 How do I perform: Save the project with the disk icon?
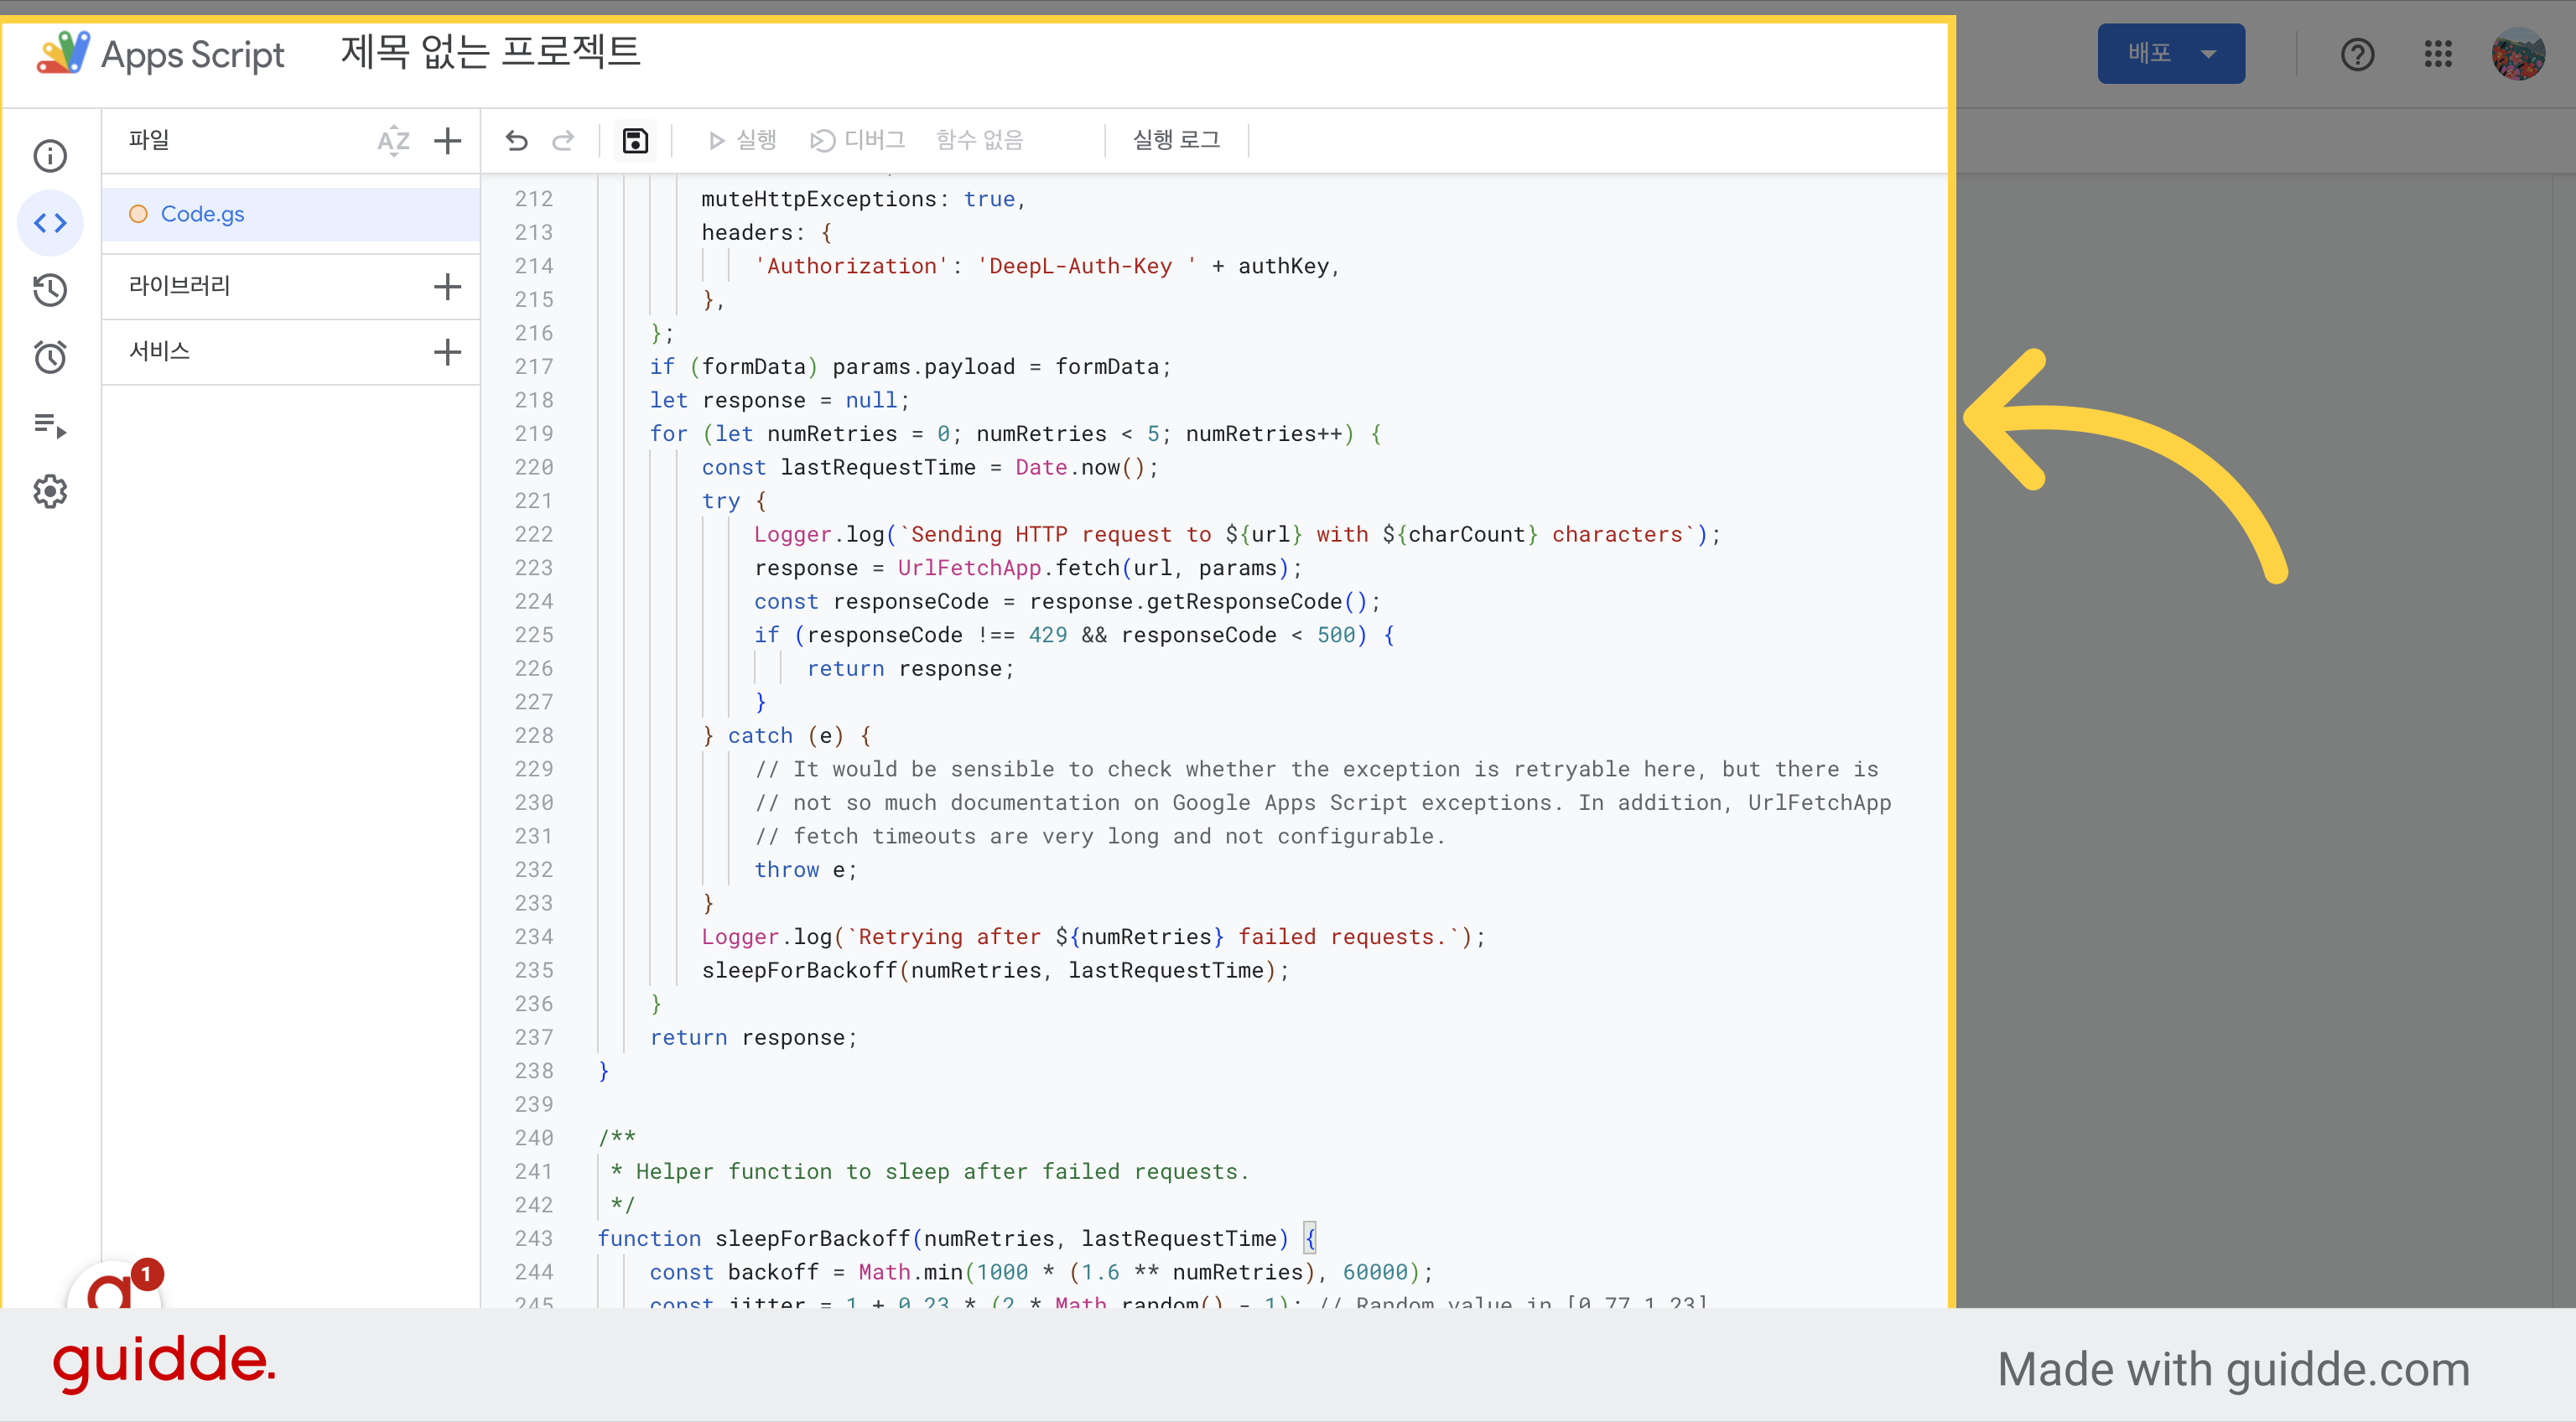tap(635, 140)
